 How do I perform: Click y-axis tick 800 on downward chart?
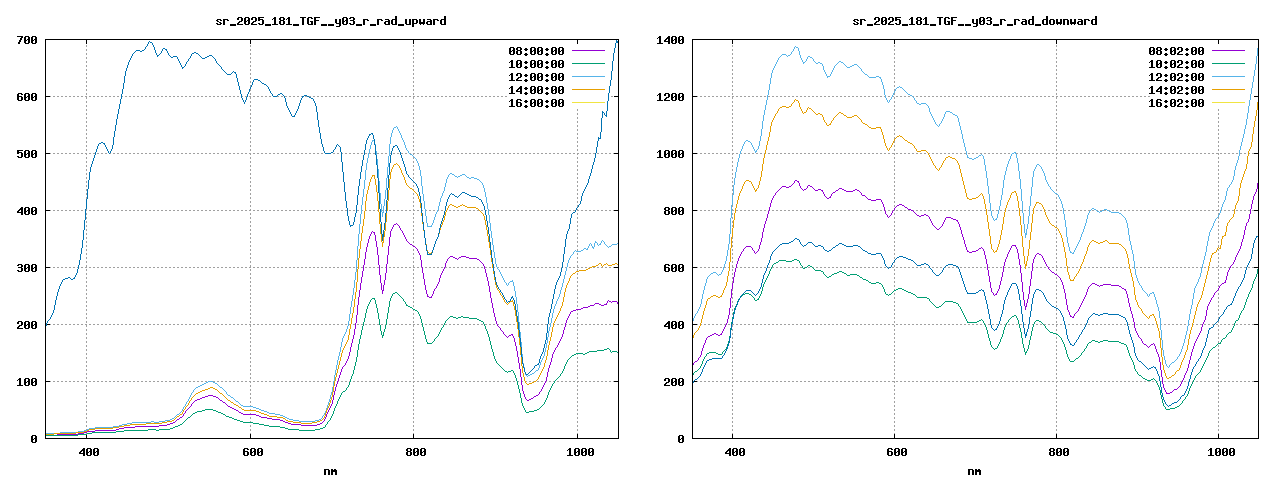point(674,211)
